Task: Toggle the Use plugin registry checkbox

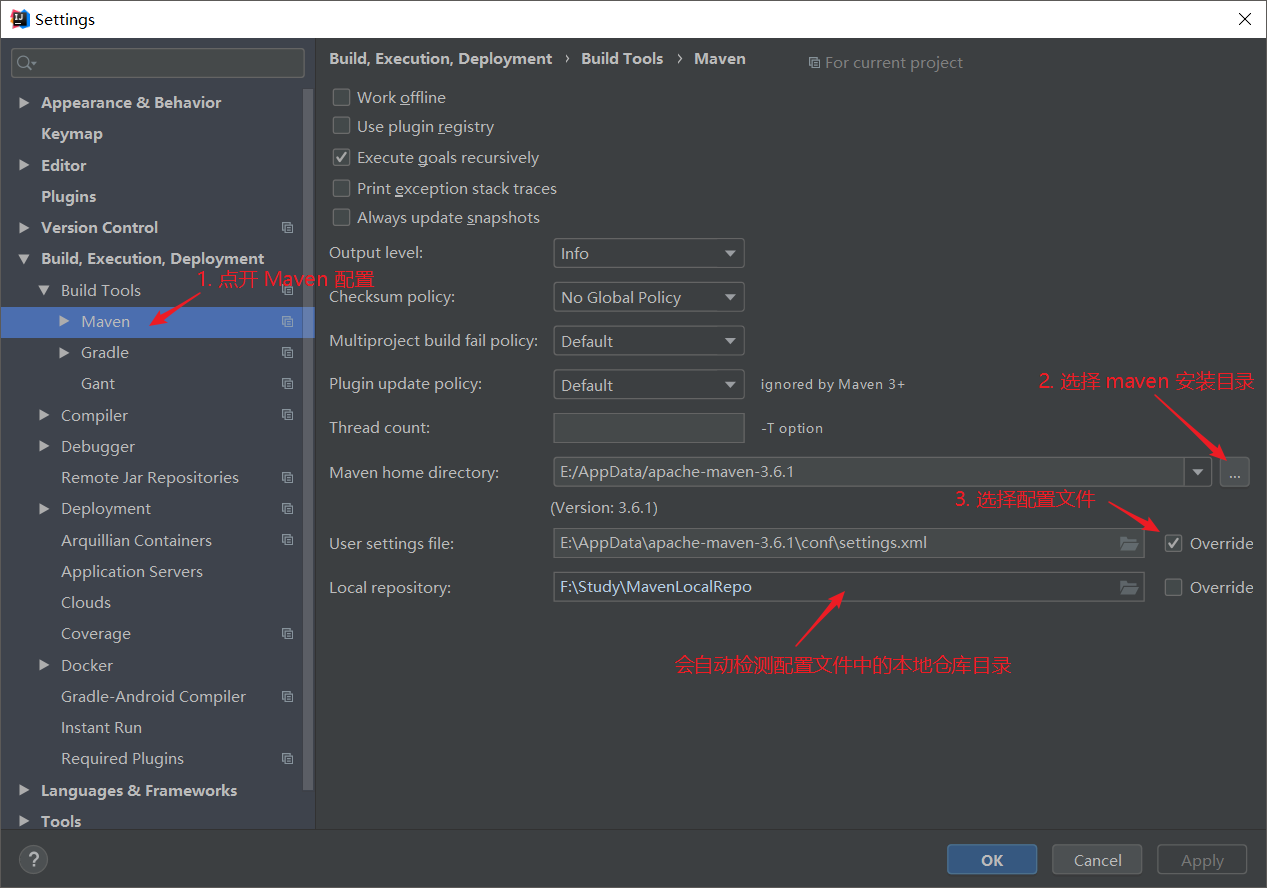Action: point(341,126)
